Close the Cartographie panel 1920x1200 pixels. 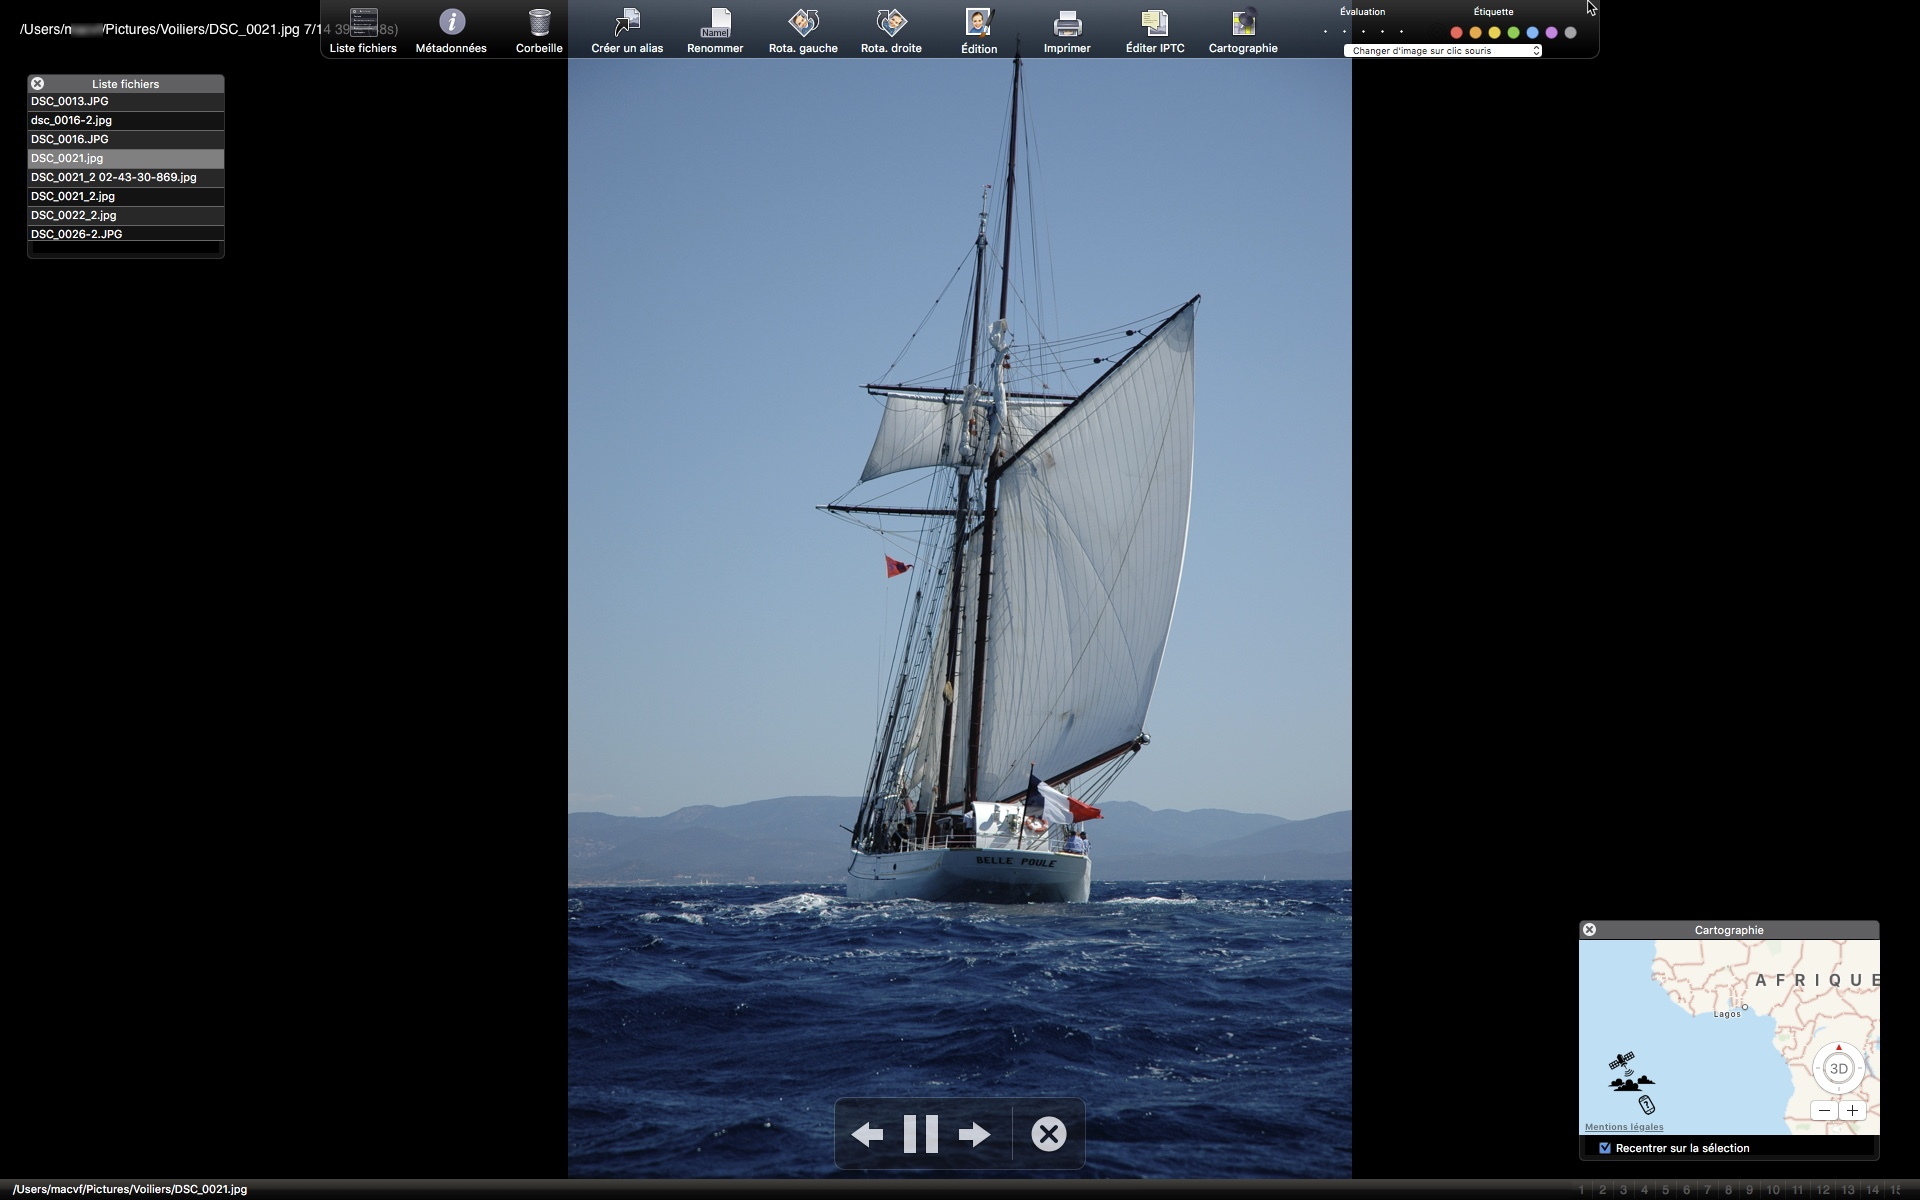(1589, 930)
